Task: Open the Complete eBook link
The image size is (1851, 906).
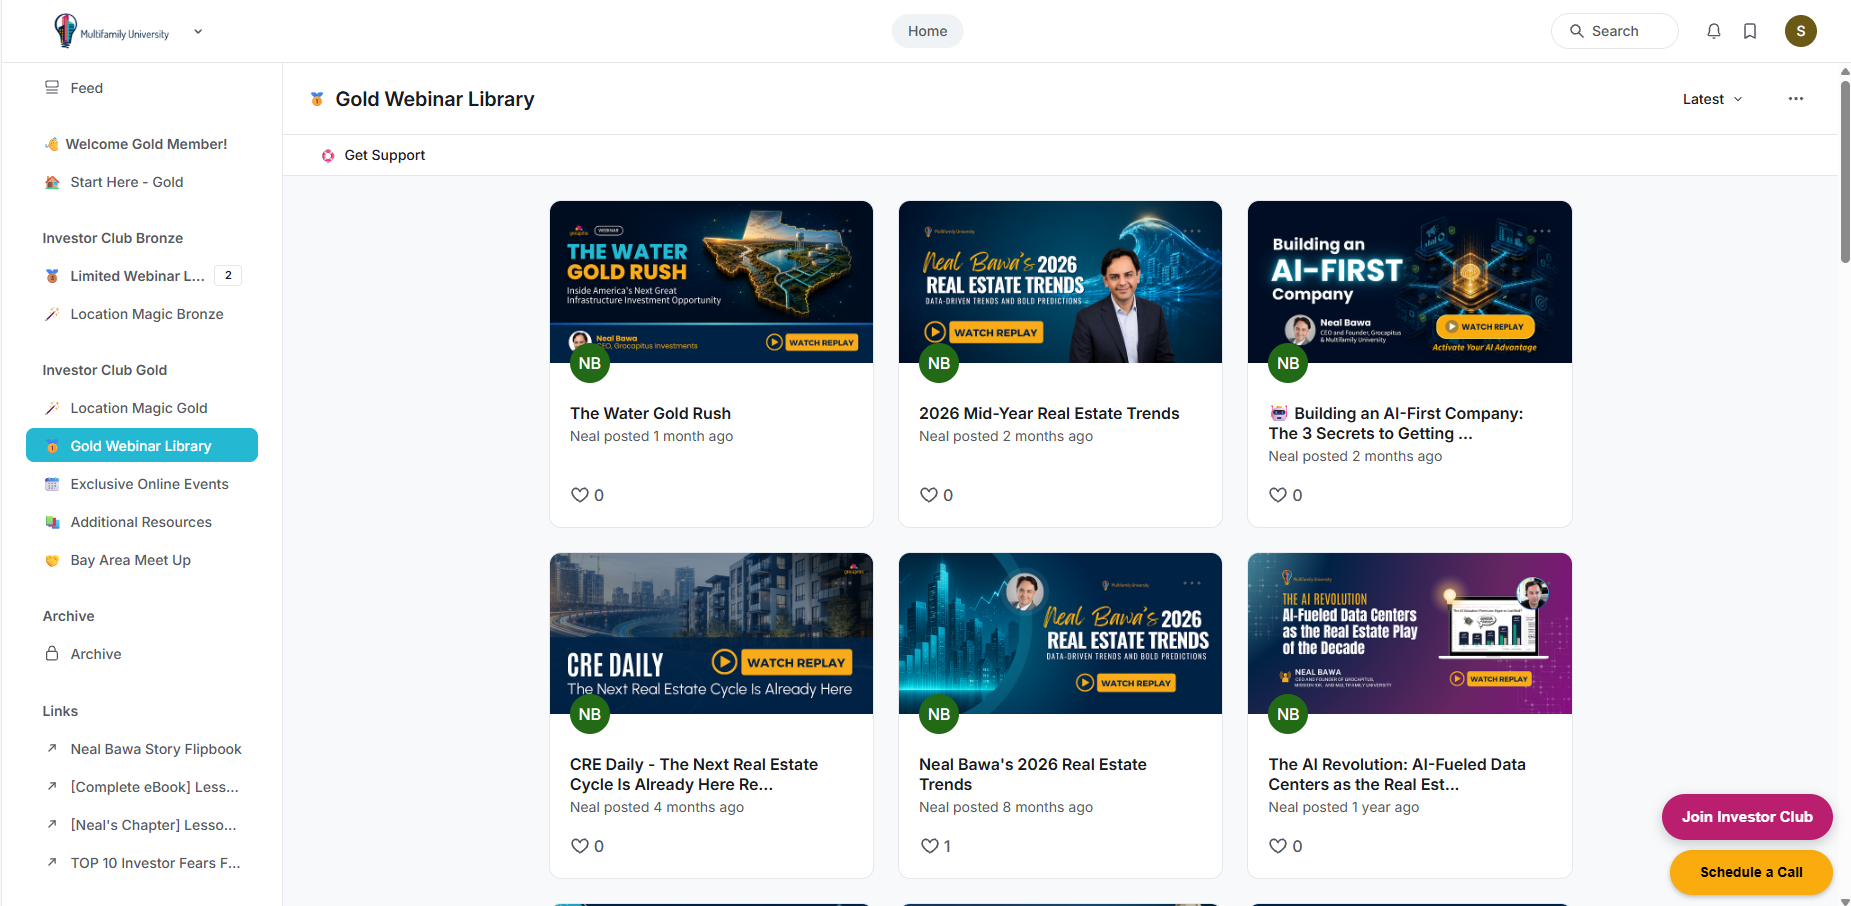Action: 142,787
